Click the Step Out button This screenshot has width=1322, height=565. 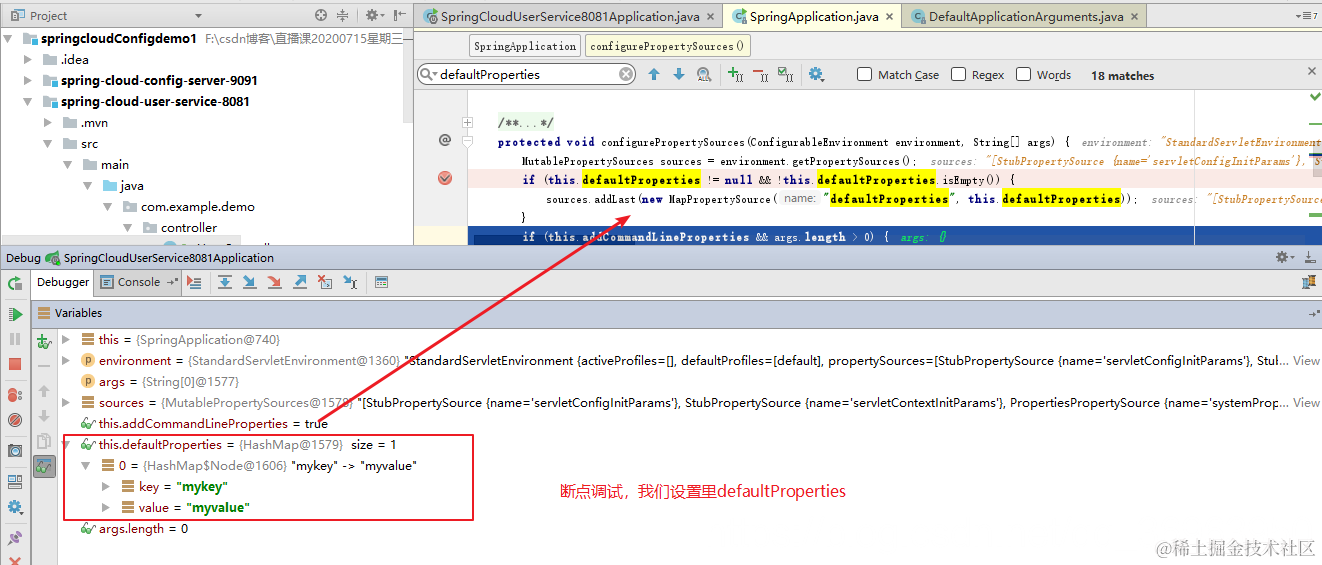click(300, 283)
